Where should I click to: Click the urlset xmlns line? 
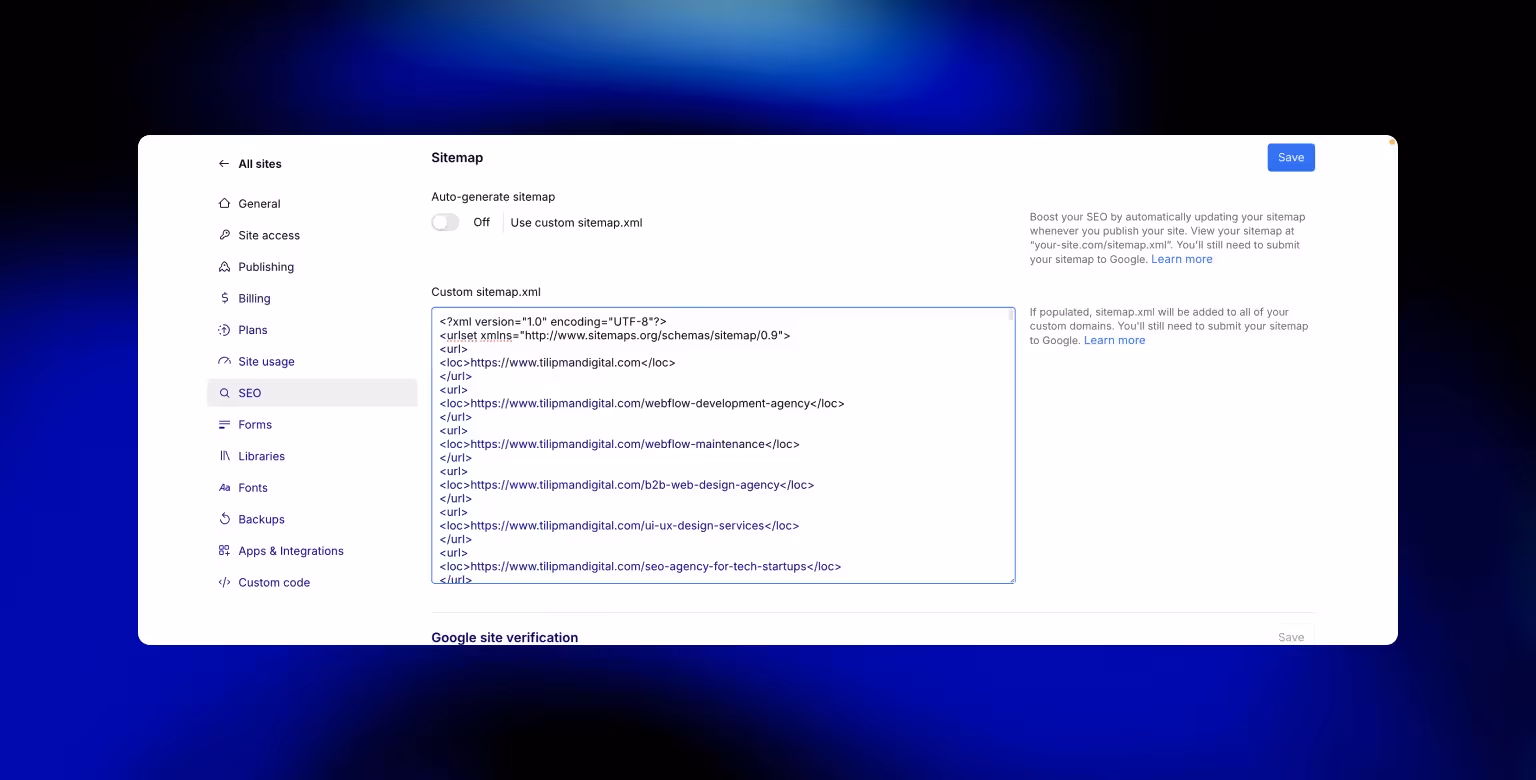tap(615, 336)
